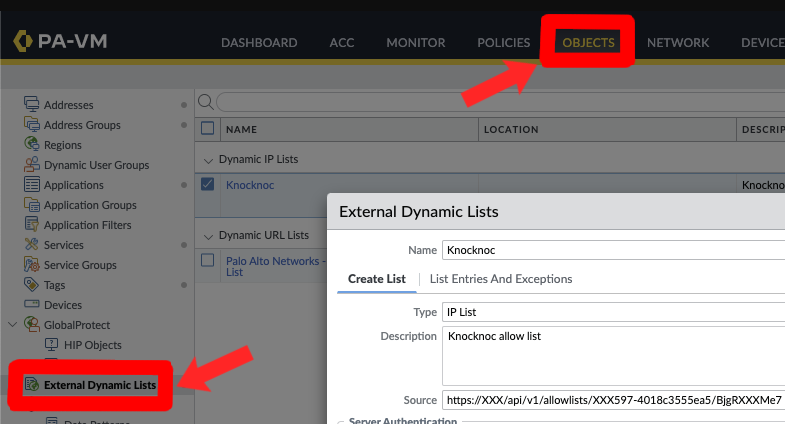
Task: Toggle the select-all header checkbox
Action: 208,128
